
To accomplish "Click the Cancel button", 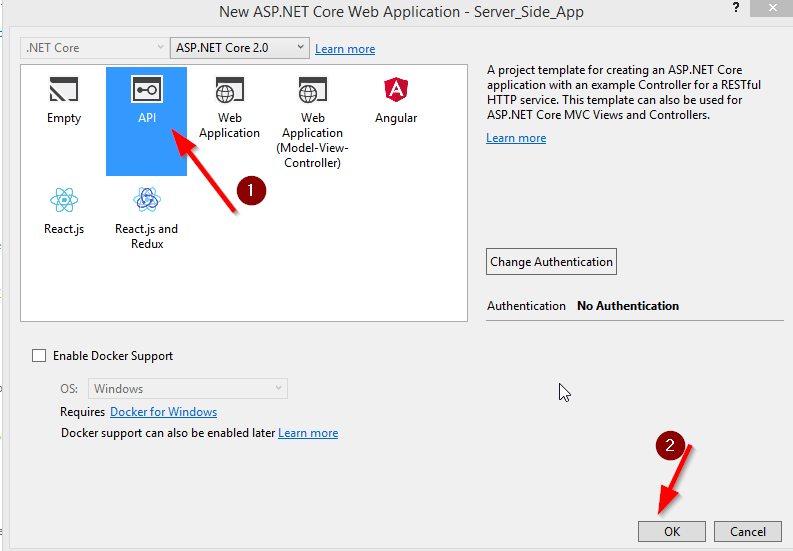I will point(747,532).
